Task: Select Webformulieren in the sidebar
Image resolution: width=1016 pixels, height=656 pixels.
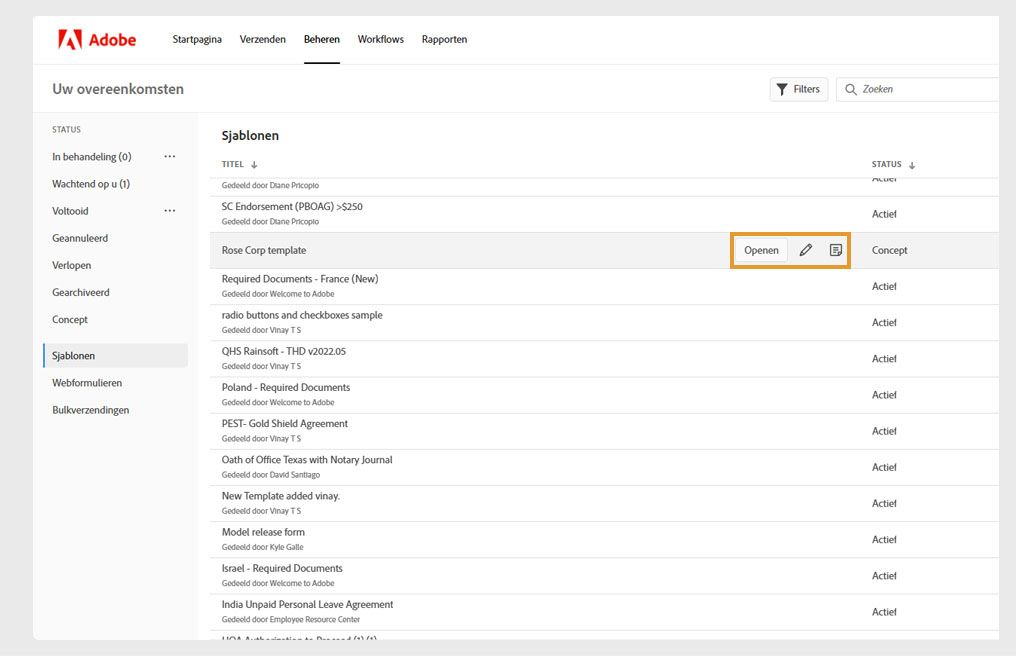Action: [87, 383]
